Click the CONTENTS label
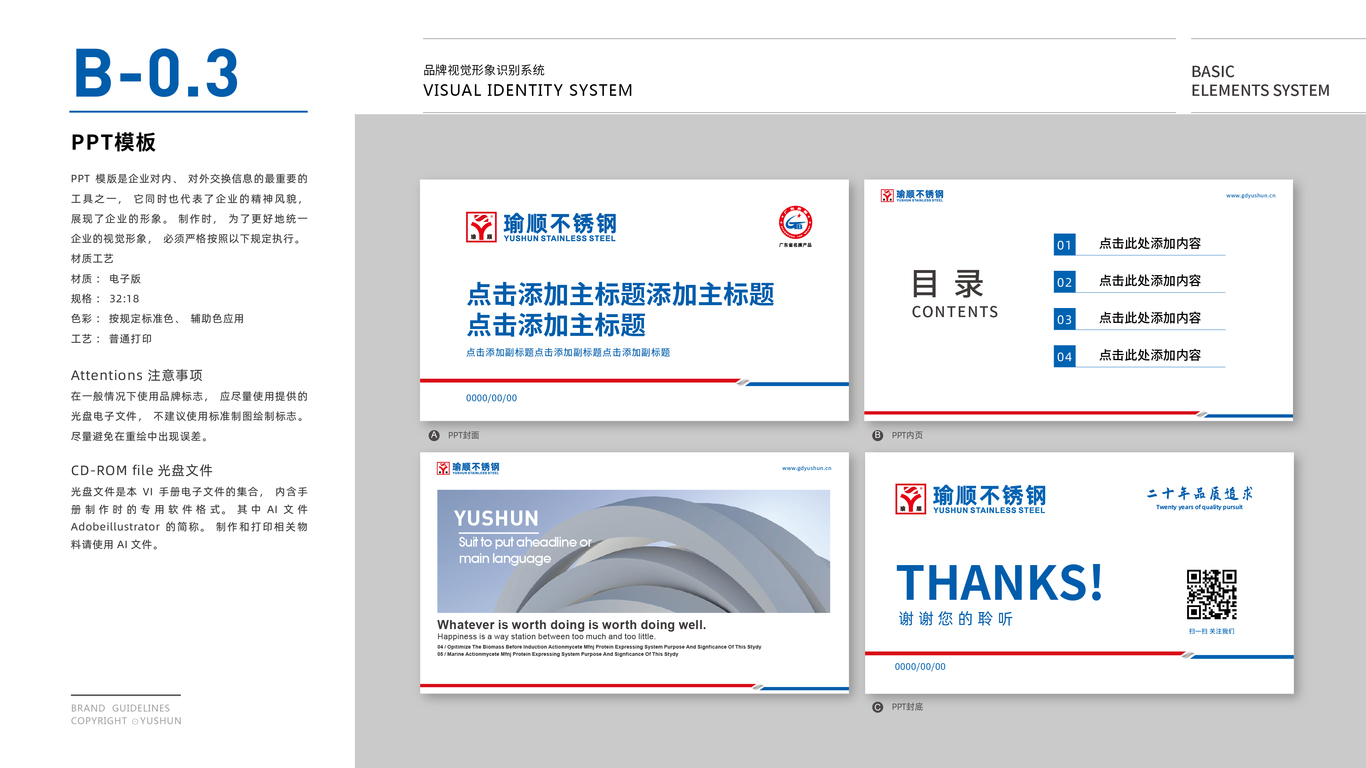The height and width of the screenshot is (768, 1366). click(955, 312)
